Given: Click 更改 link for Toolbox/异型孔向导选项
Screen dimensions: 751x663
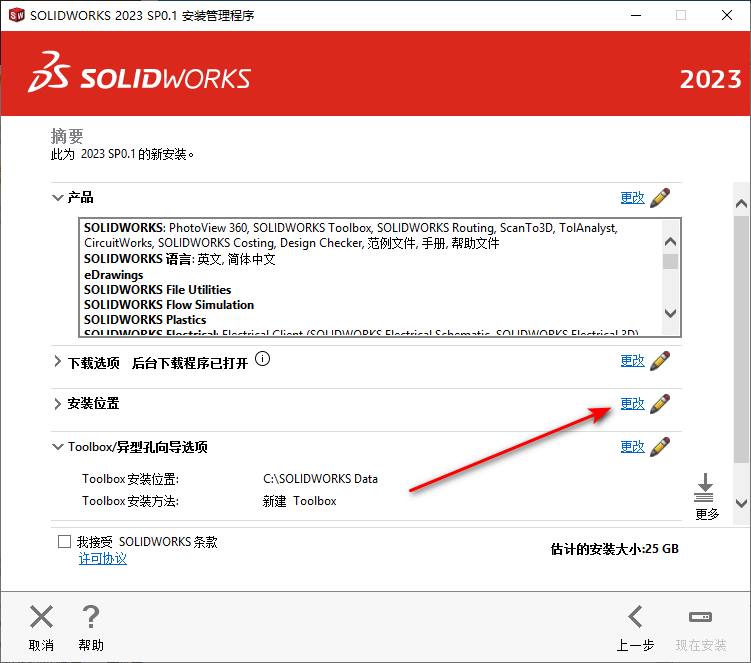Looking at the screenshot, I should (632, 447).
